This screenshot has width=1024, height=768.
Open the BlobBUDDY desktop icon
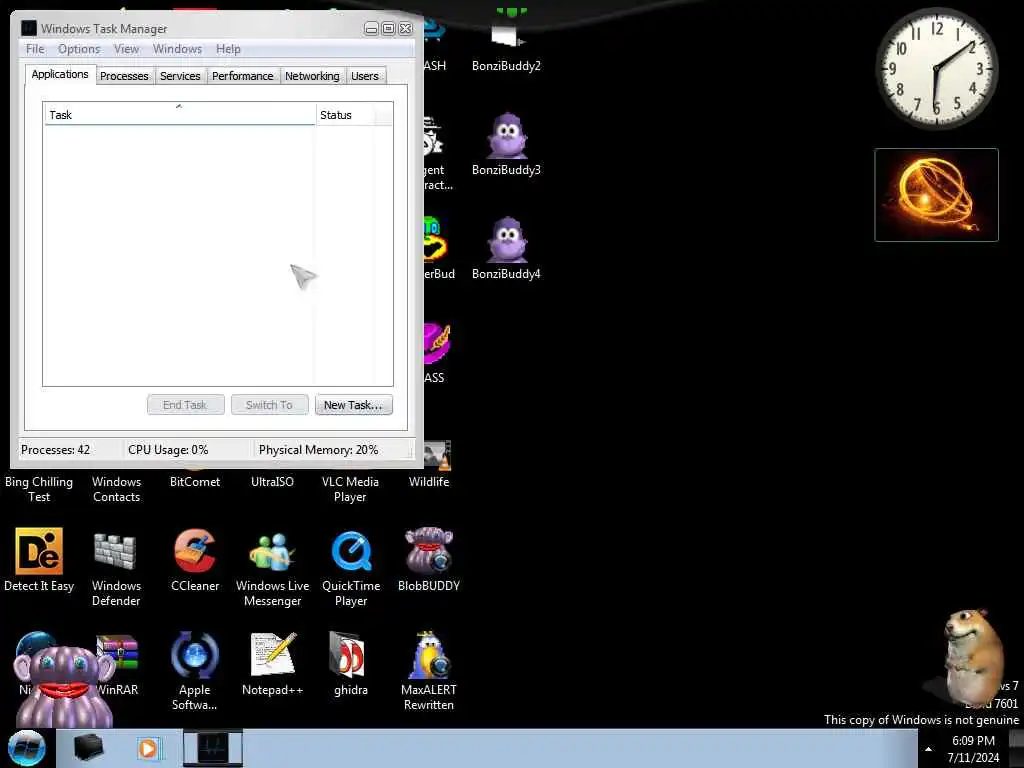coord(429,560)
